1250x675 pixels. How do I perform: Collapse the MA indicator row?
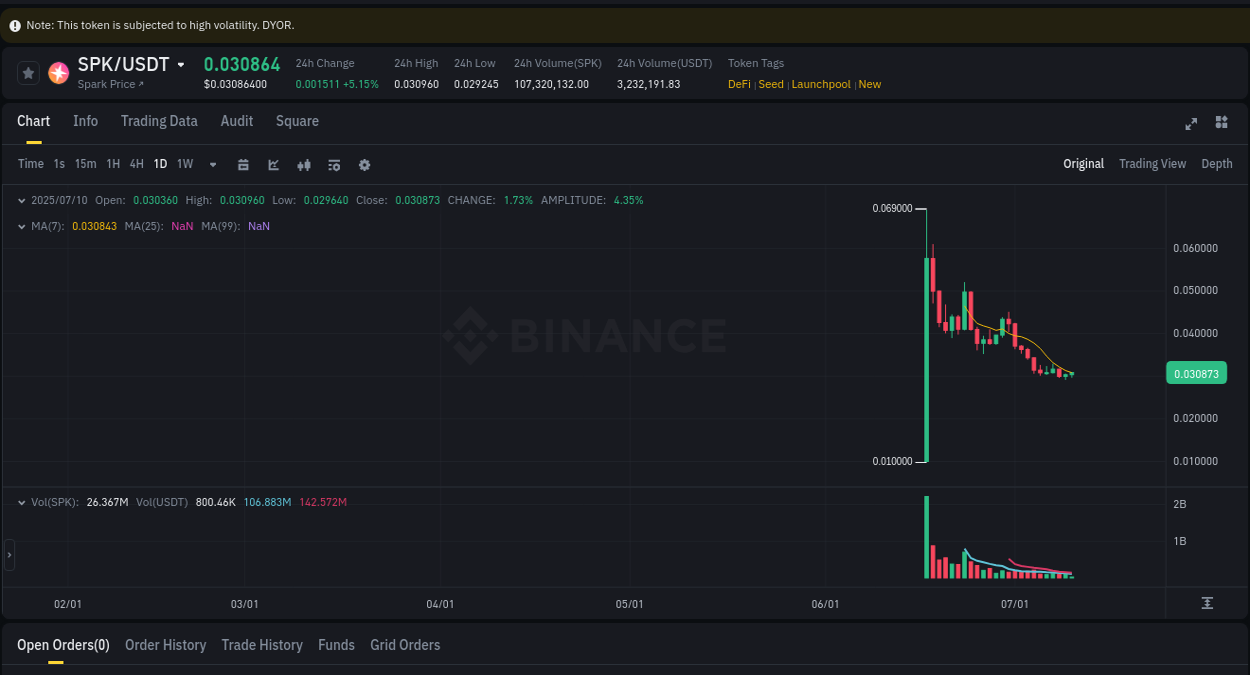21,226
